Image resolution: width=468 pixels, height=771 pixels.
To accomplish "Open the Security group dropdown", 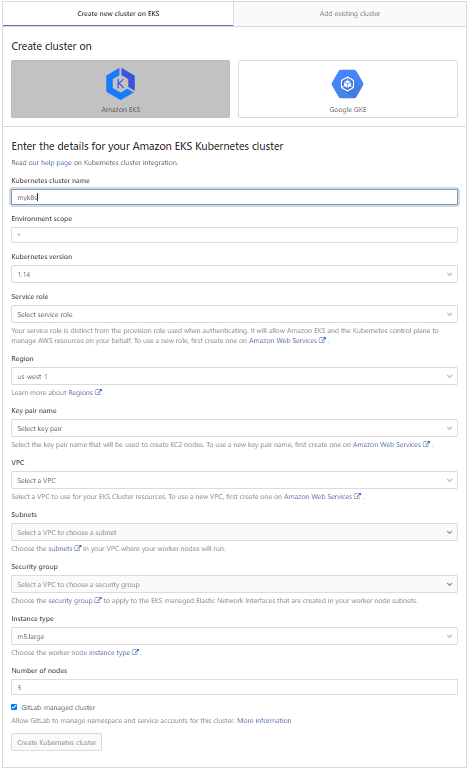I will (234, 585).
